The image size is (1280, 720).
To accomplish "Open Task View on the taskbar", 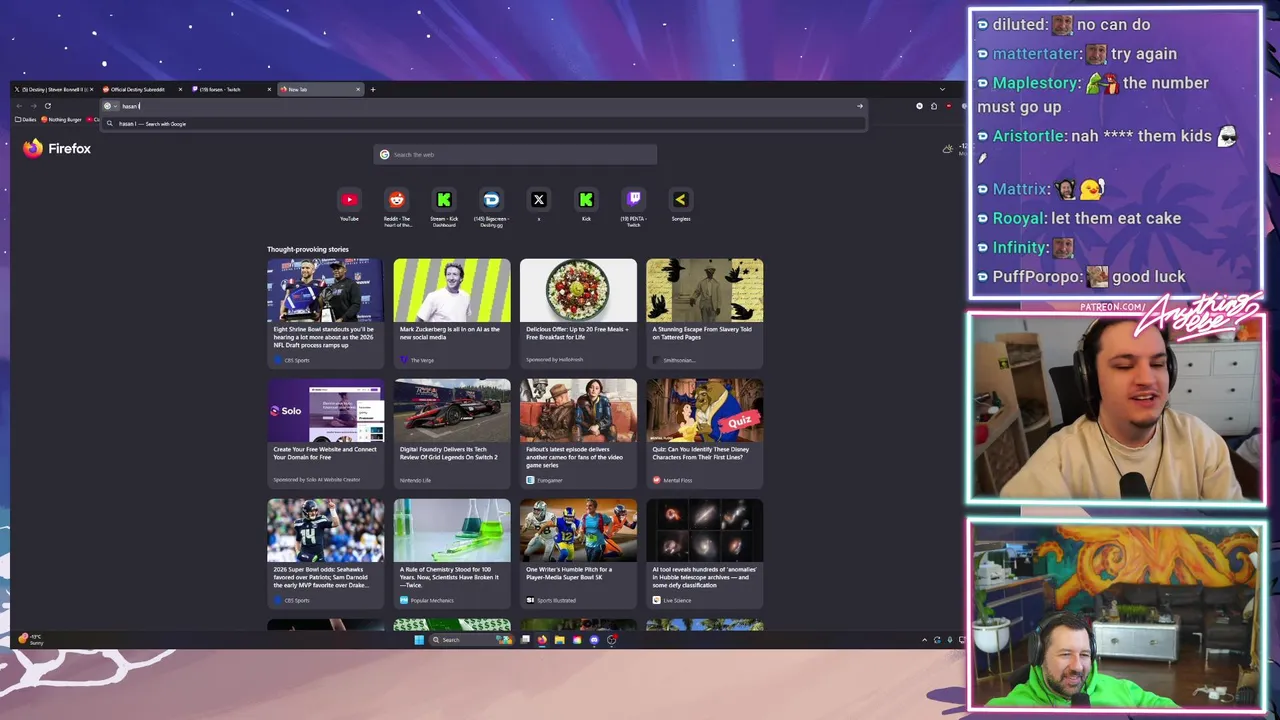I will click(x=525, y=640).
